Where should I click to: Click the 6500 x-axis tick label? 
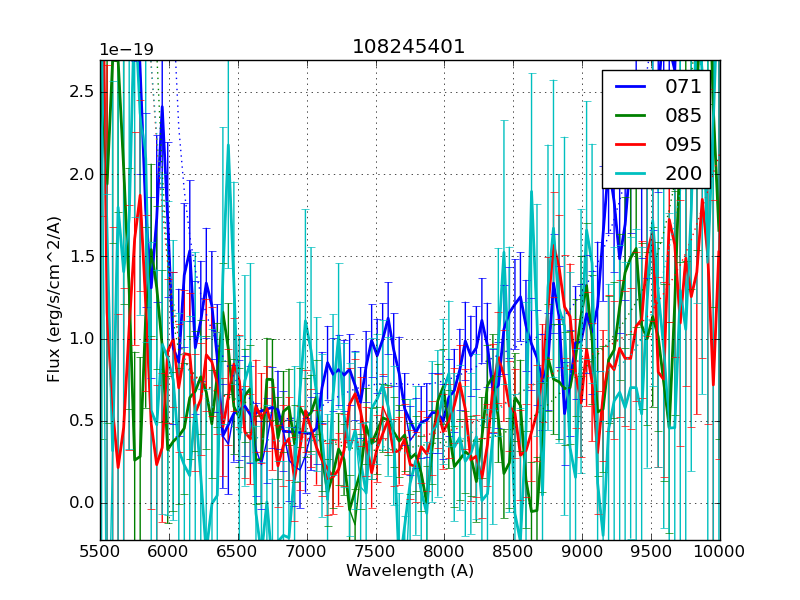coord(238,551)
